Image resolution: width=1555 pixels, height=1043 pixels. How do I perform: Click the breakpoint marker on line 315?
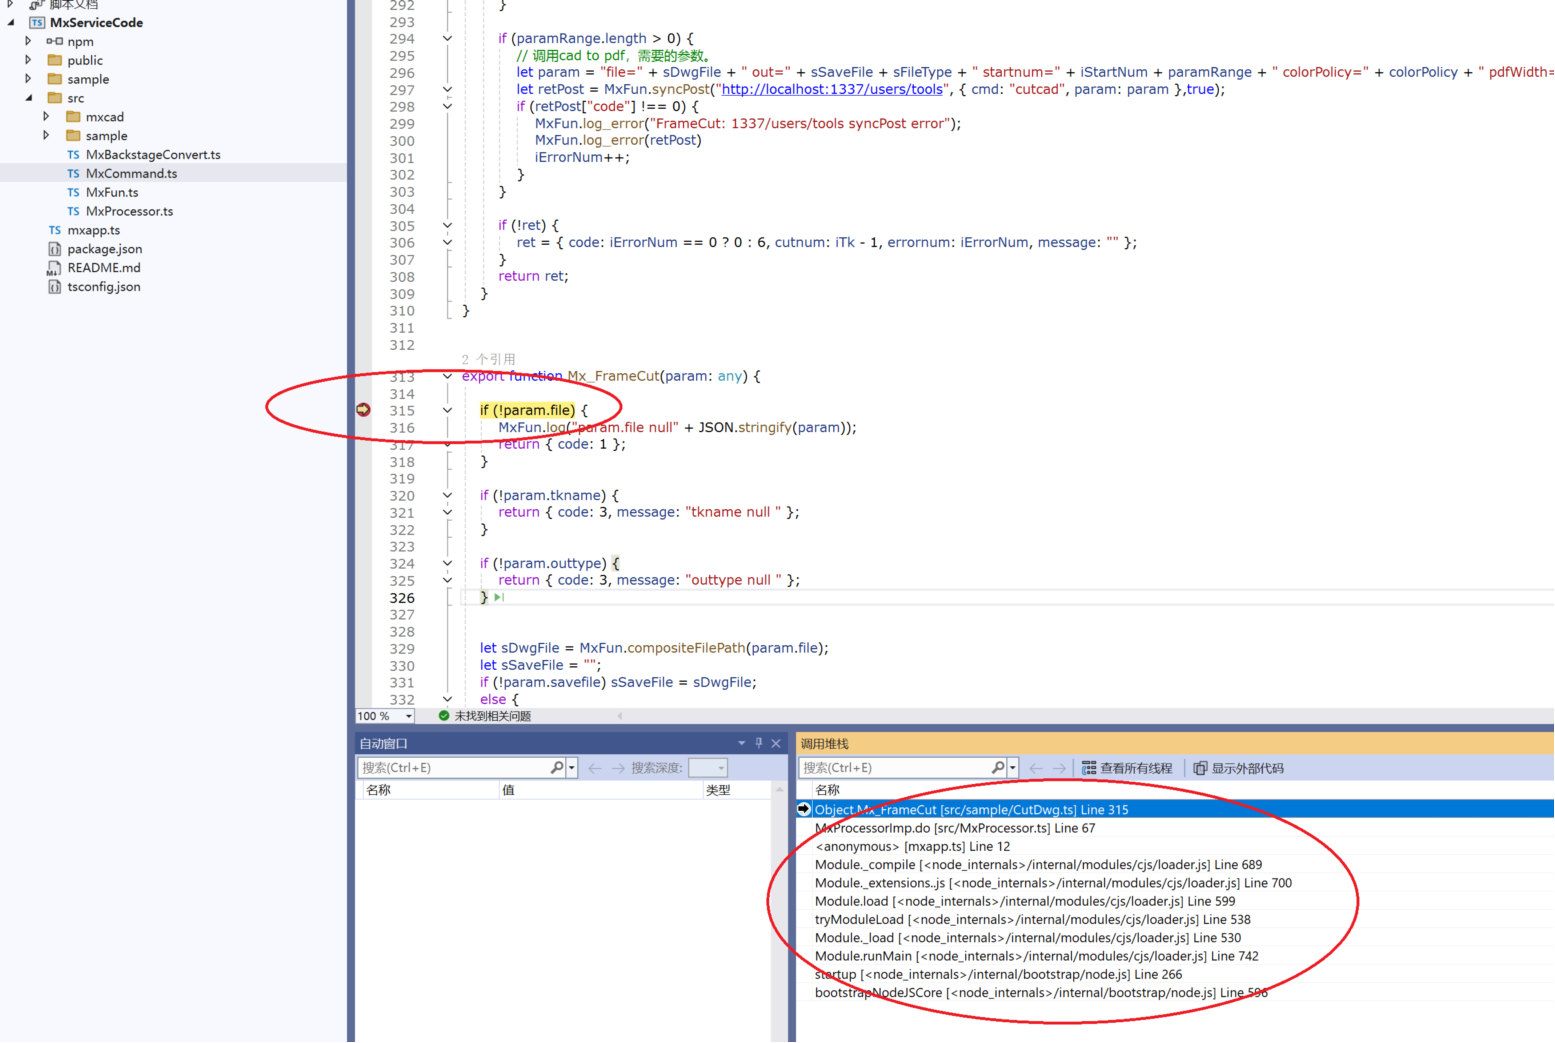[363, 410]
